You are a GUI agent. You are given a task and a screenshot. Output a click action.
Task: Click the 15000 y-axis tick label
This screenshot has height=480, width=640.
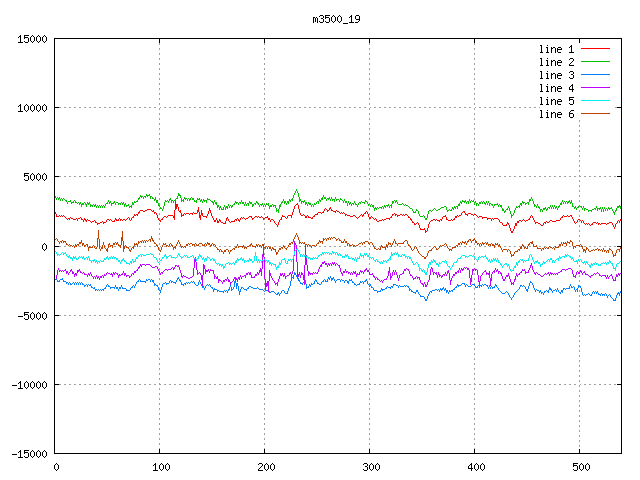(31, 39)
